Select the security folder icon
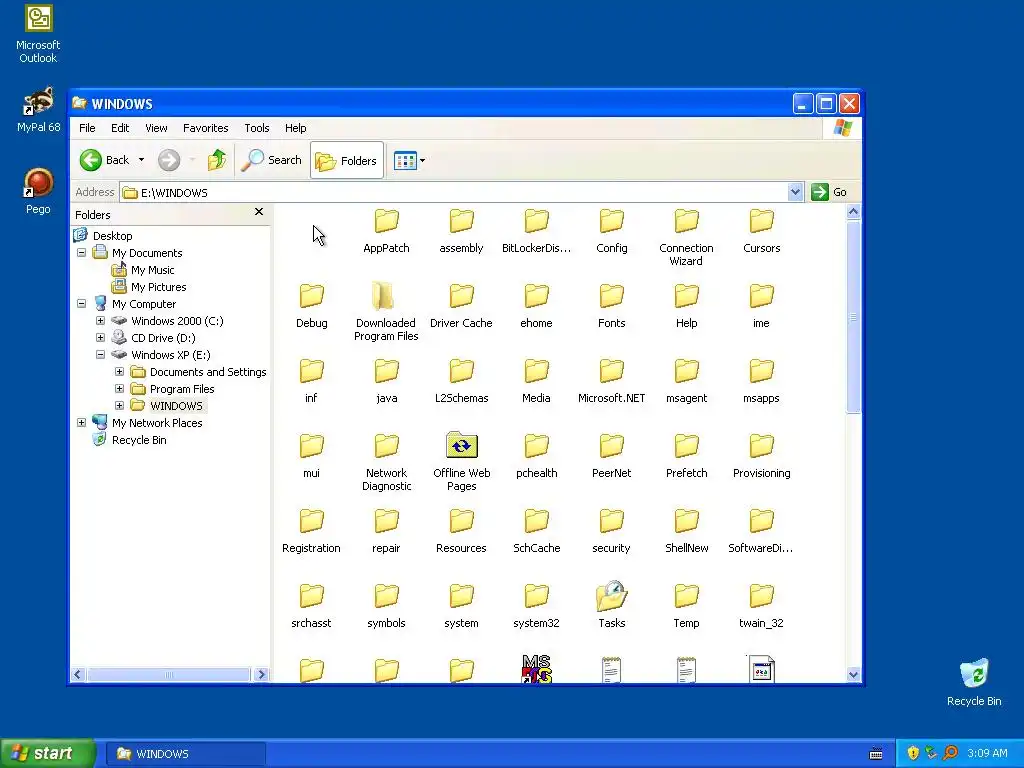 [612, 522]
